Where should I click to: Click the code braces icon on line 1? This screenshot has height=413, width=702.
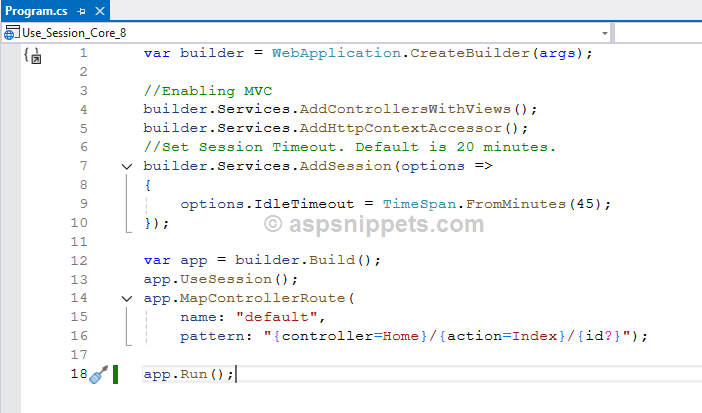pos(32,56)
